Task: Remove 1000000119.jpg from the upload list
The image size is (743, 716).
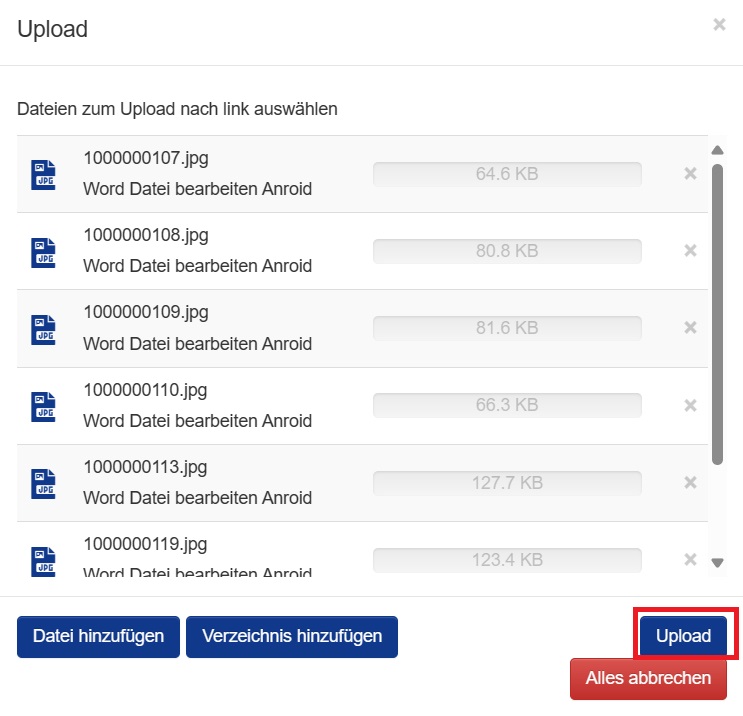Action: pos(690,560)
